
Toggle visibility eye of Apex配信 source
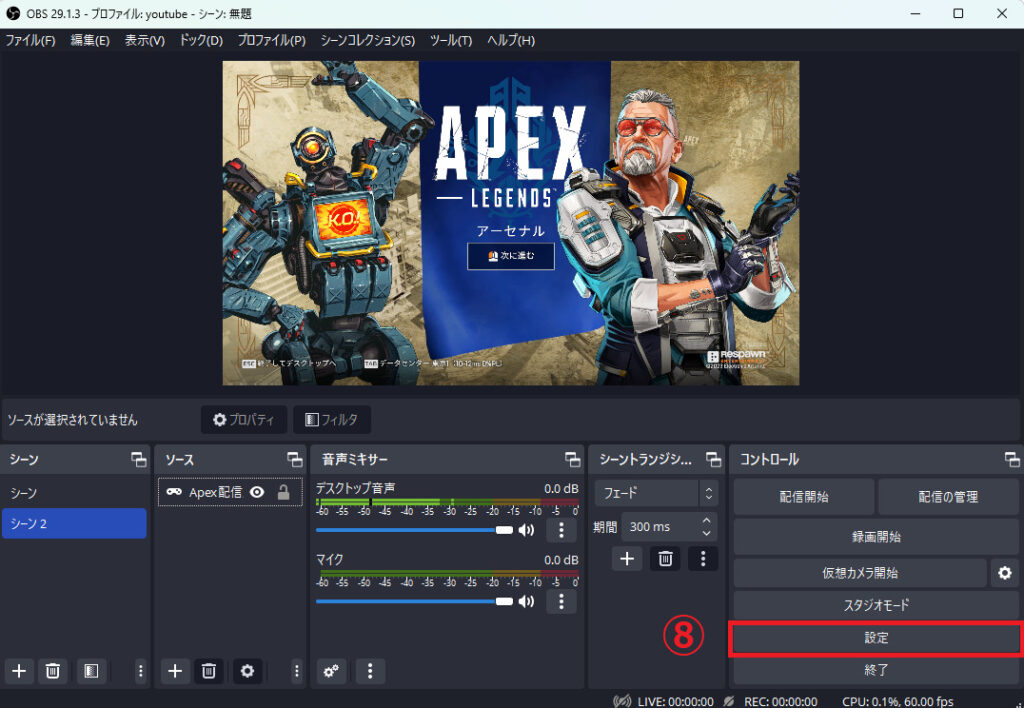tap(257, 492)
